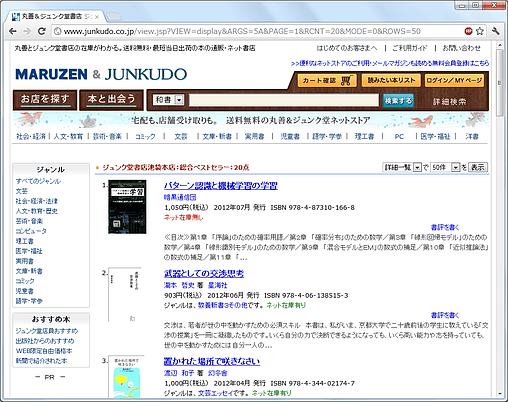
Task: Open the red adblock extension icon
Action: (468, 31)
